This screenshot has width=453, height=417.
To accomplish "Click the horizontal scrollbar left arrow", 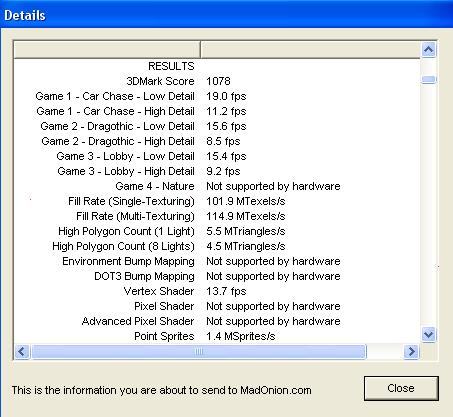I will (22, 351).
